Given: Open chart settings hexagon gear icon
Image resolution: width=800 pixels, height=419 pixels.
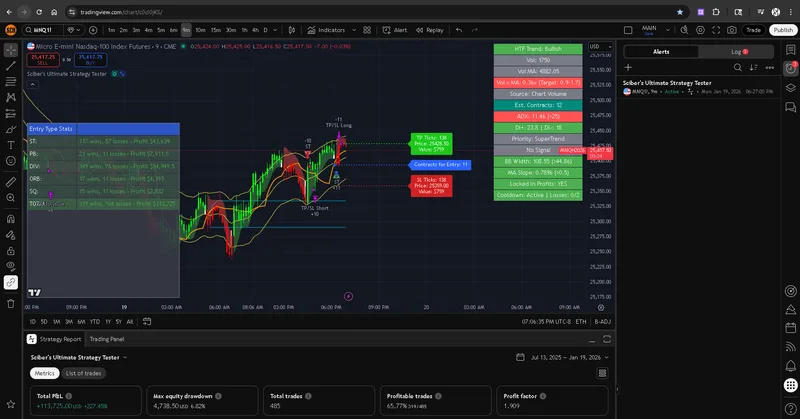Looking at the screenshot, I should (x=701, y=30).
